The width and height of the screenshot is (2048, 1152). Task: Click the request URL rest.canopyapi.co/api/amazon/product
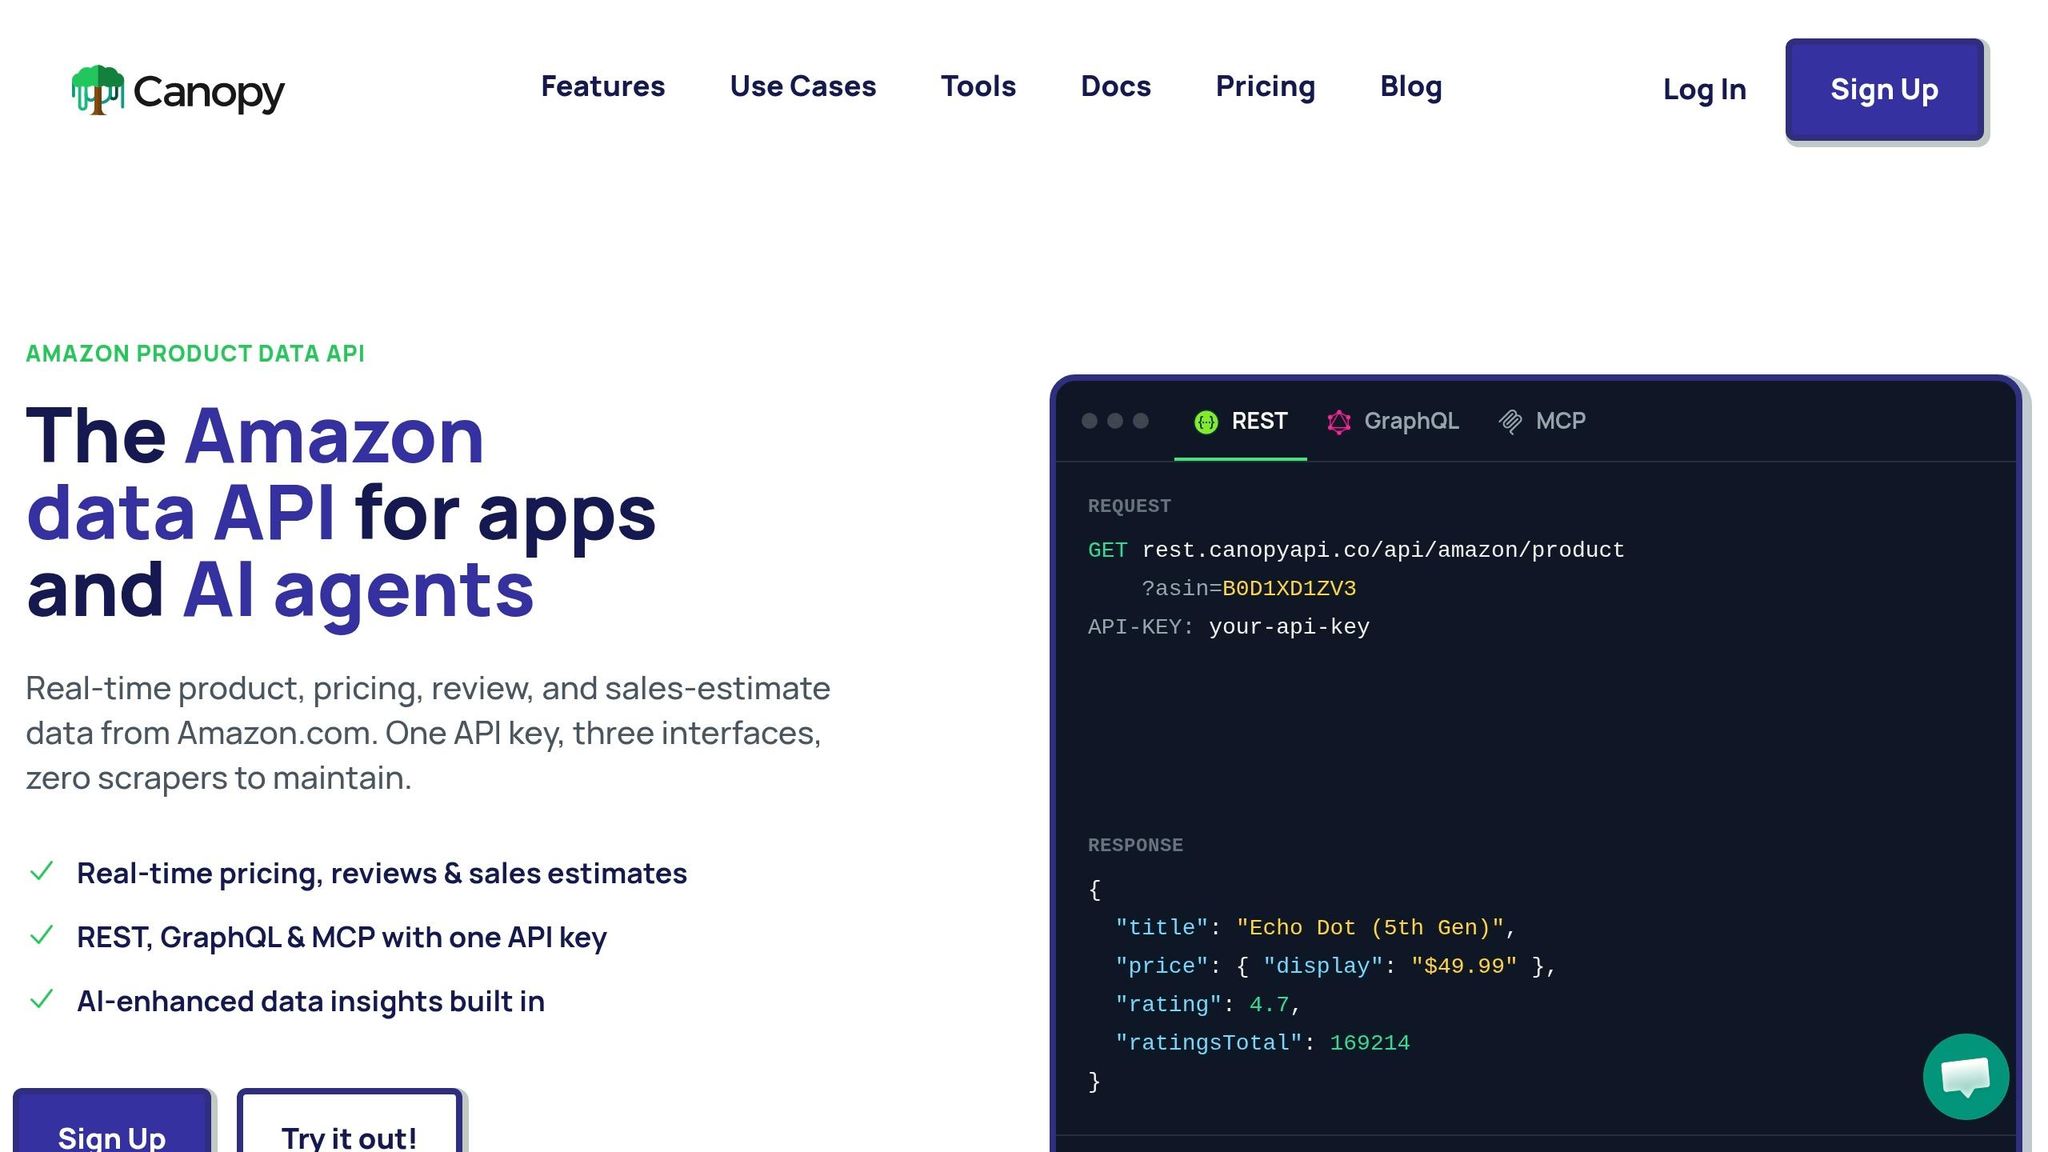[1383, 551]
